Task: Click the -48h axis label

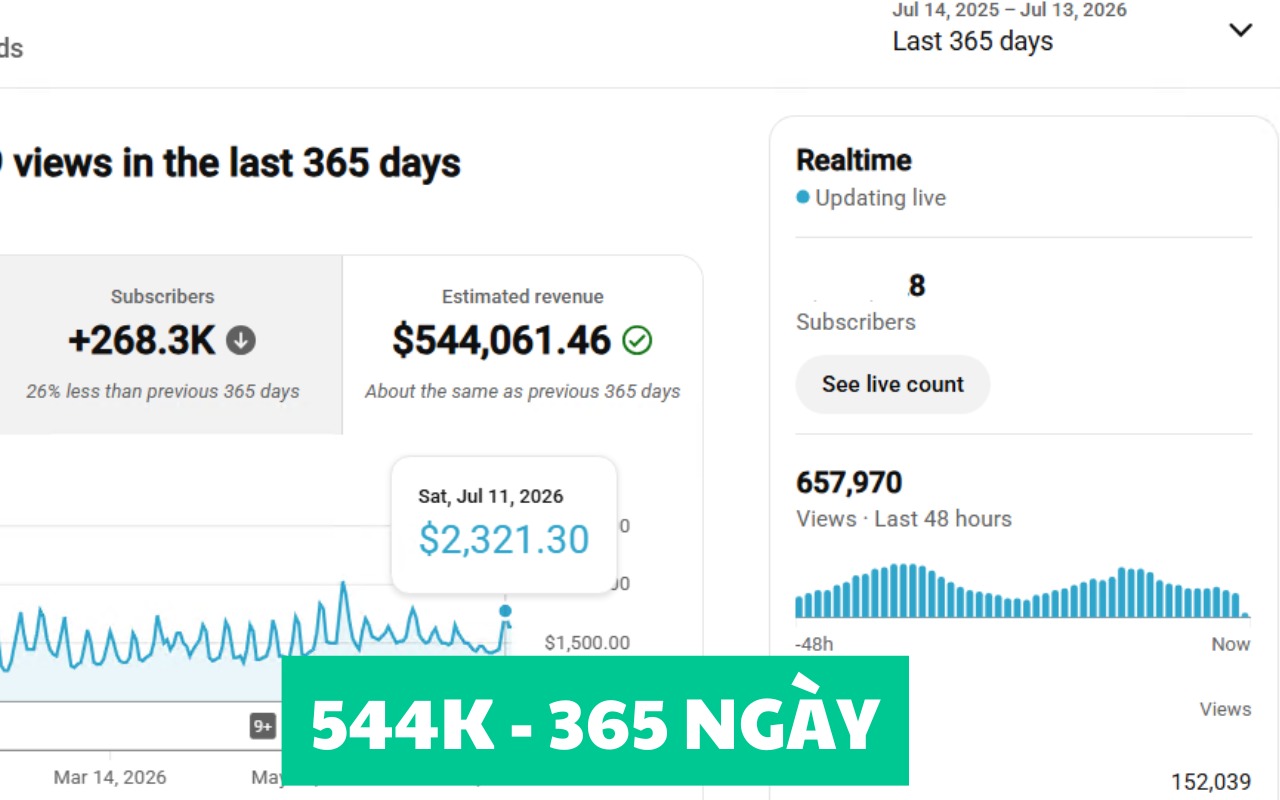Action: (x=815, y=644)
